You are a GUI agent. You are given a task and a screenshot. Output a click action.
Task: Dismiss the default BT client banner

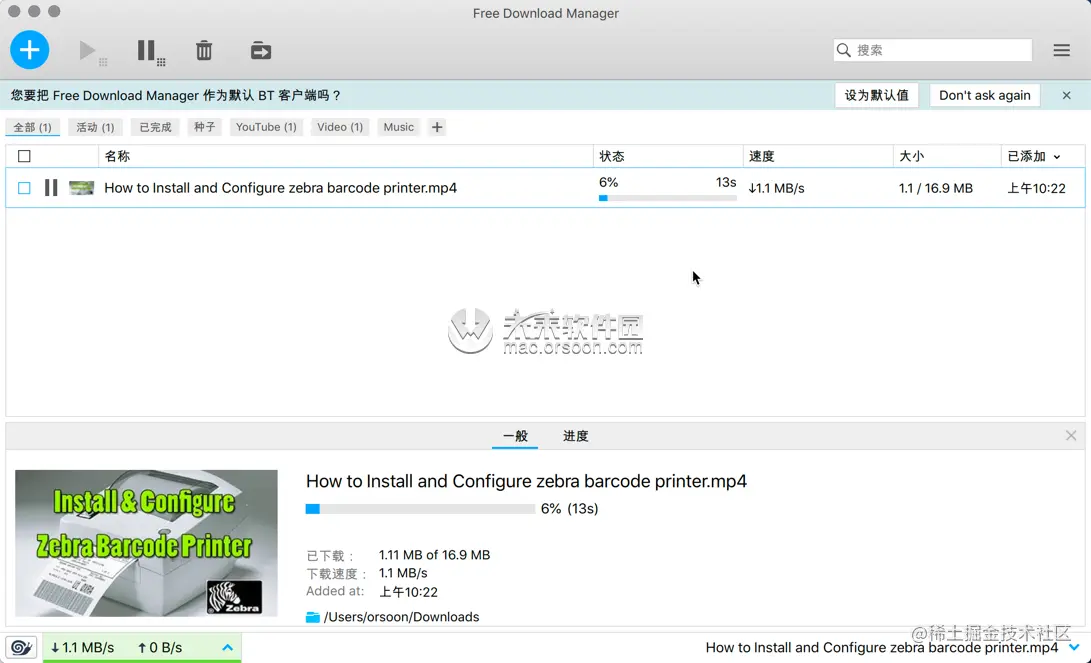pyautogui.click(x=1067, y=95)
